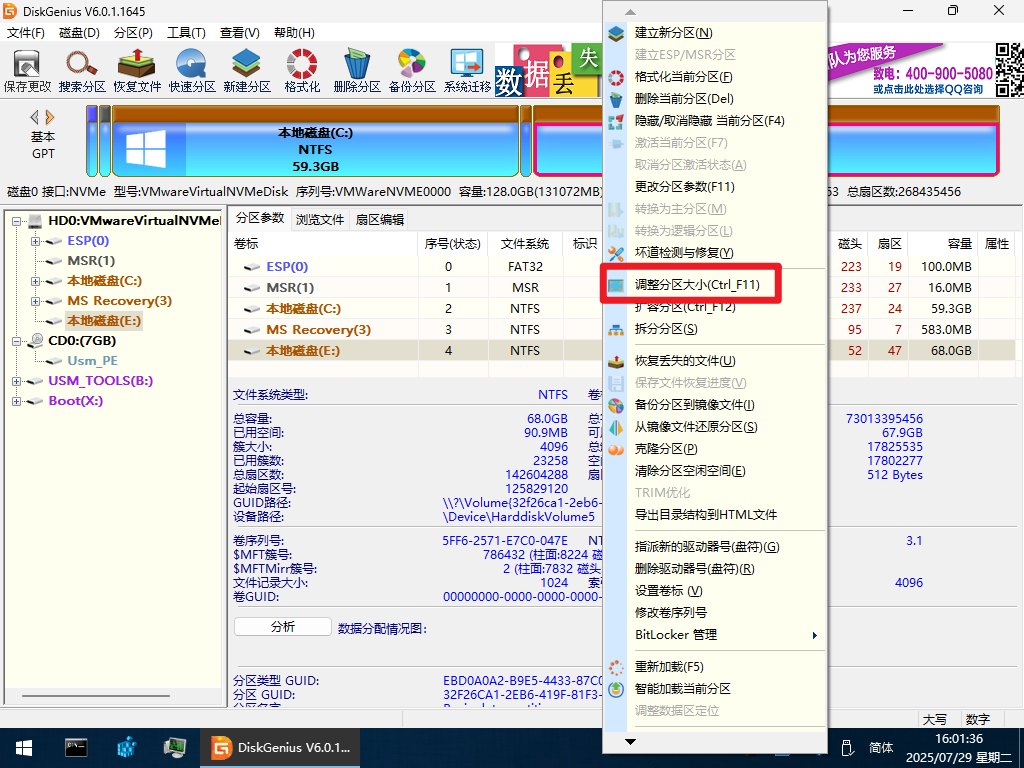The height and width of the screenshot is (768, 1024).
Task: Choose 设置卷标 (V) menu entry
Action: click(669, 591)
